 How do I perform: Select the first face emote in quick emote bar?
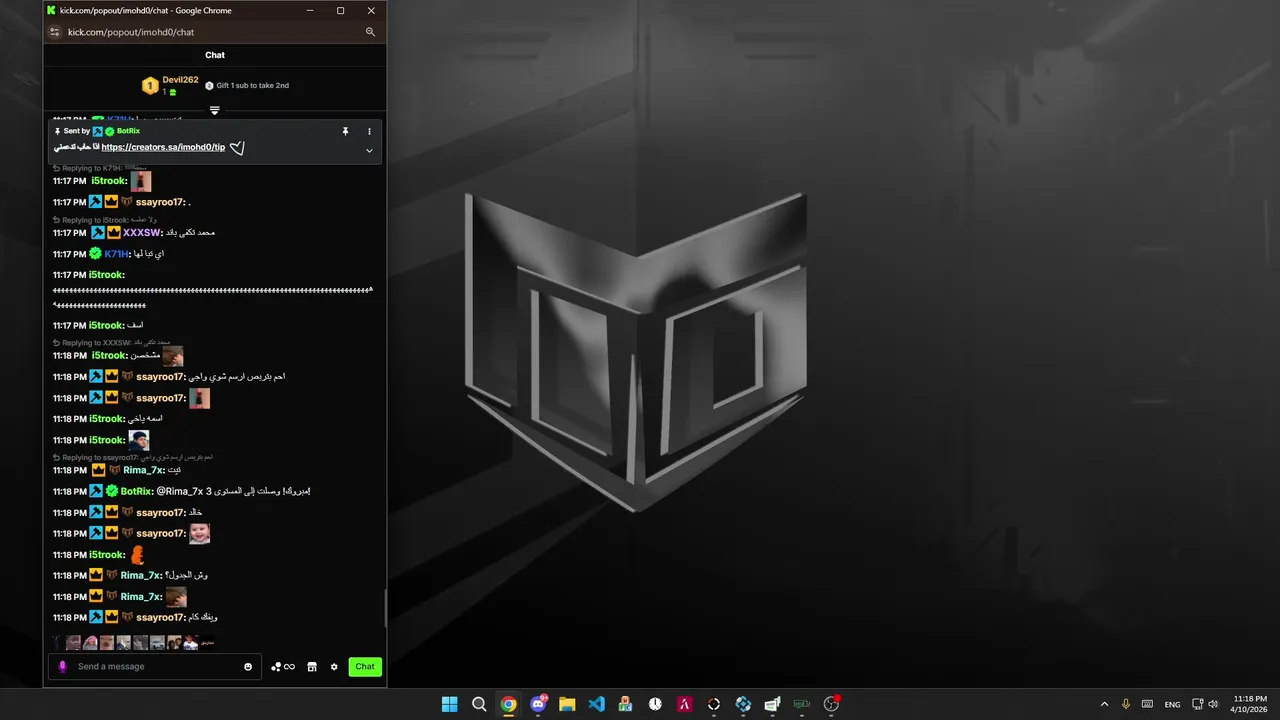pos(73,643)
